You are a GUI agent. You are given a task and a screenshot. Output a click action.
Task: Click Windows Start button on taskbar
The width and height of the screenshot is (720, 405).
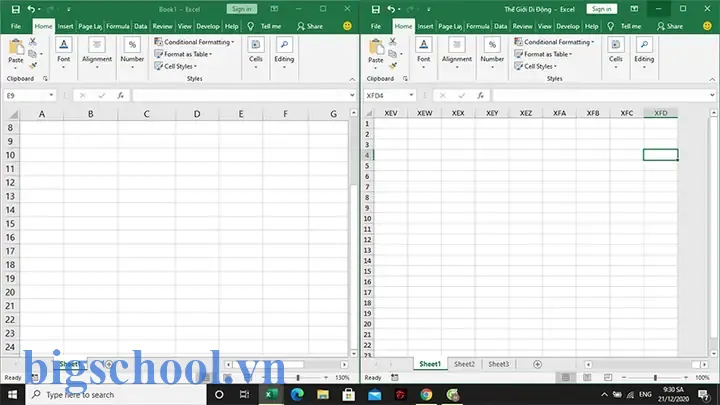12,395
